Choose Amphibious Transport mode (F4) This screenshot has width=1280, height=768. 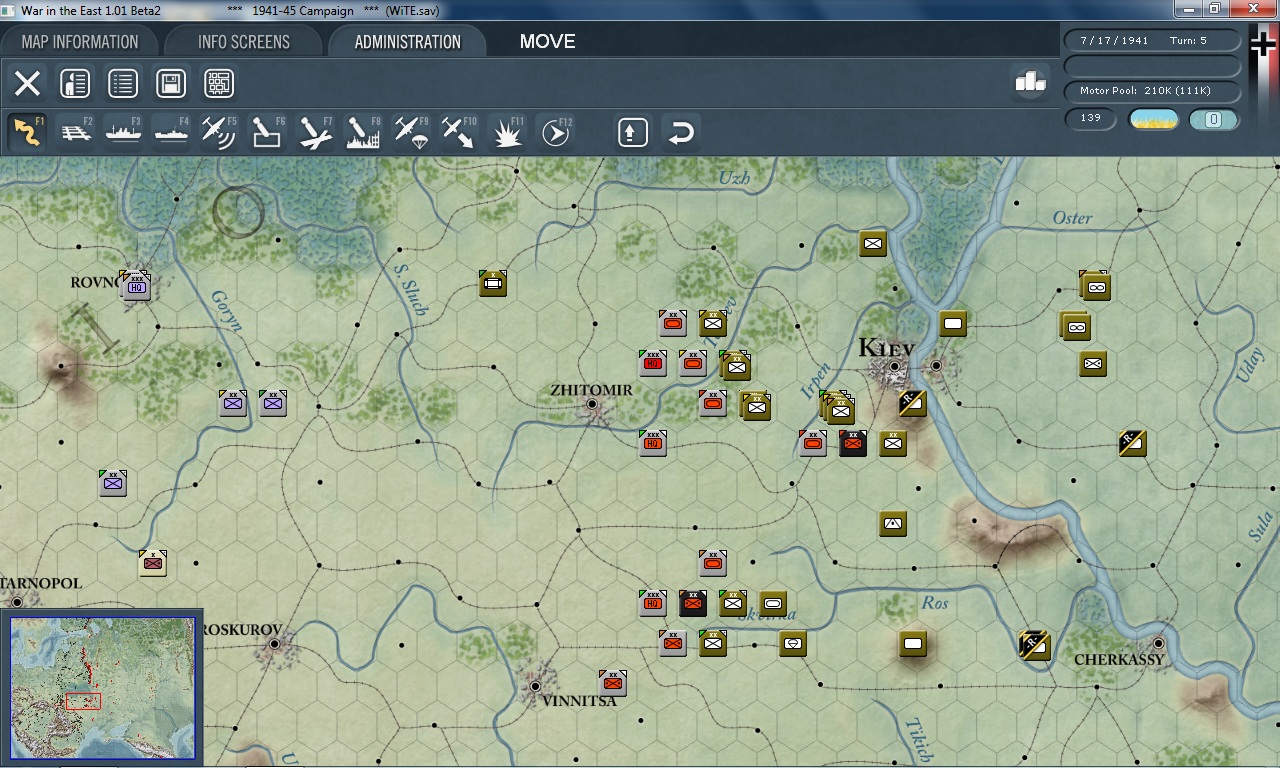click(172, 132)
